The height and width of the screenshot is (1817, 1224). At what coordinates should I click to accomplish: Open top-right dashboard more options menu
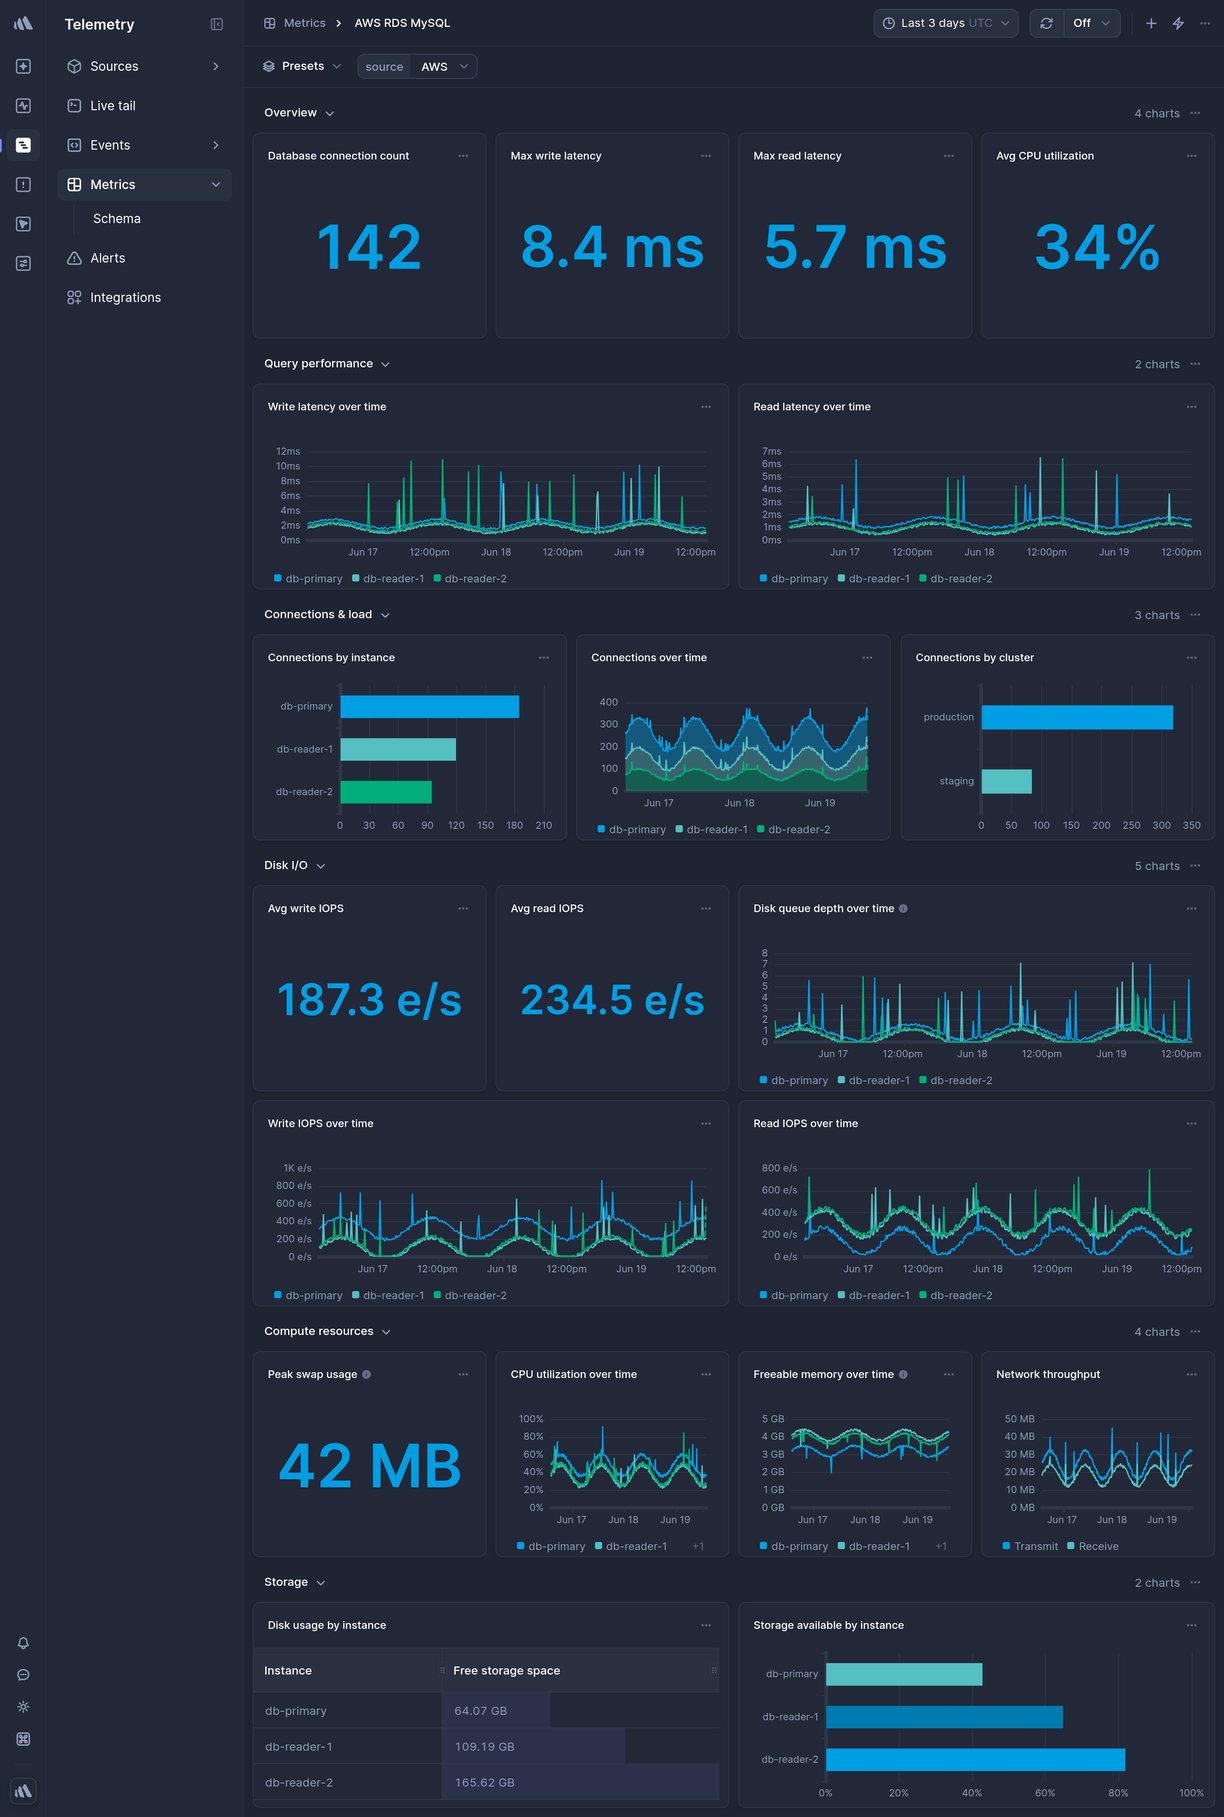point(1205,23)
